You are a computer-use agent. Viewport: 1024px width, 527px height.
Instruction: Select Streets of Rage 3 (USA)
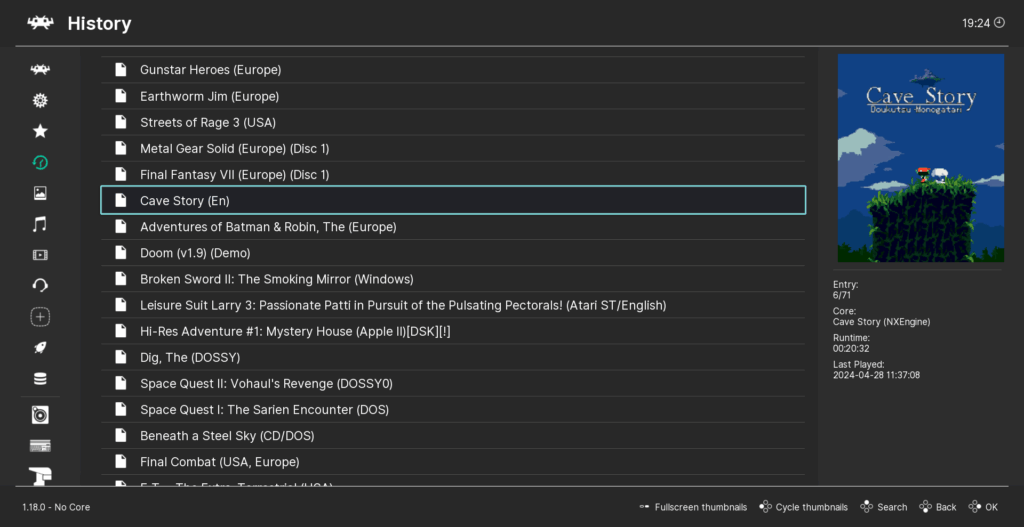click(x=453, y=122)
